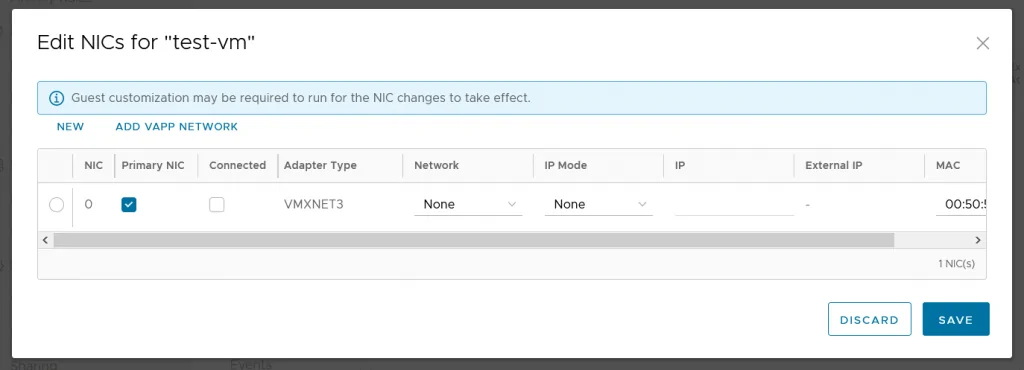Screen dimensions: 1024x370
Task: Save the NIC changes
Action: [x=956, y=319]
